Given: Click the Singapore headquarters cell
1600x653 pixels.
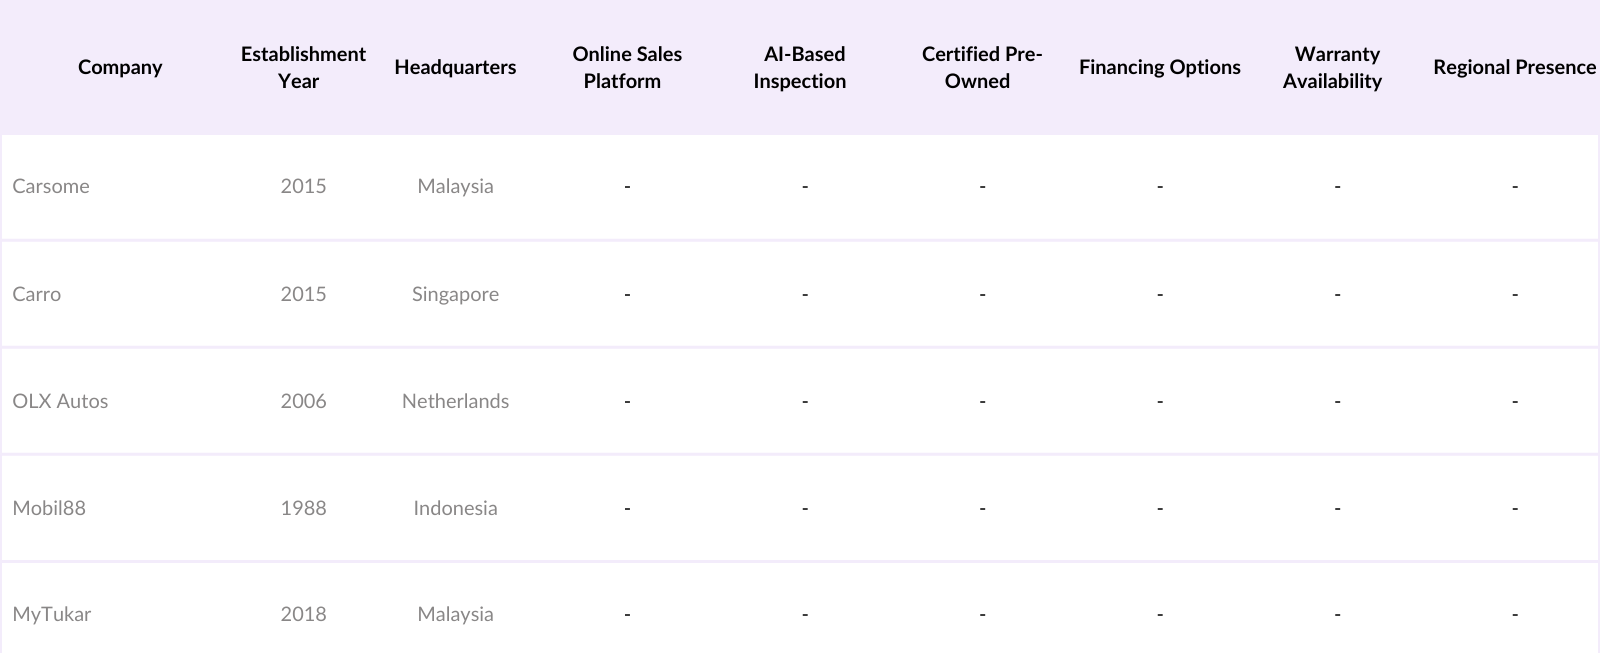Looking at the screenshot, I should (455, 294).
